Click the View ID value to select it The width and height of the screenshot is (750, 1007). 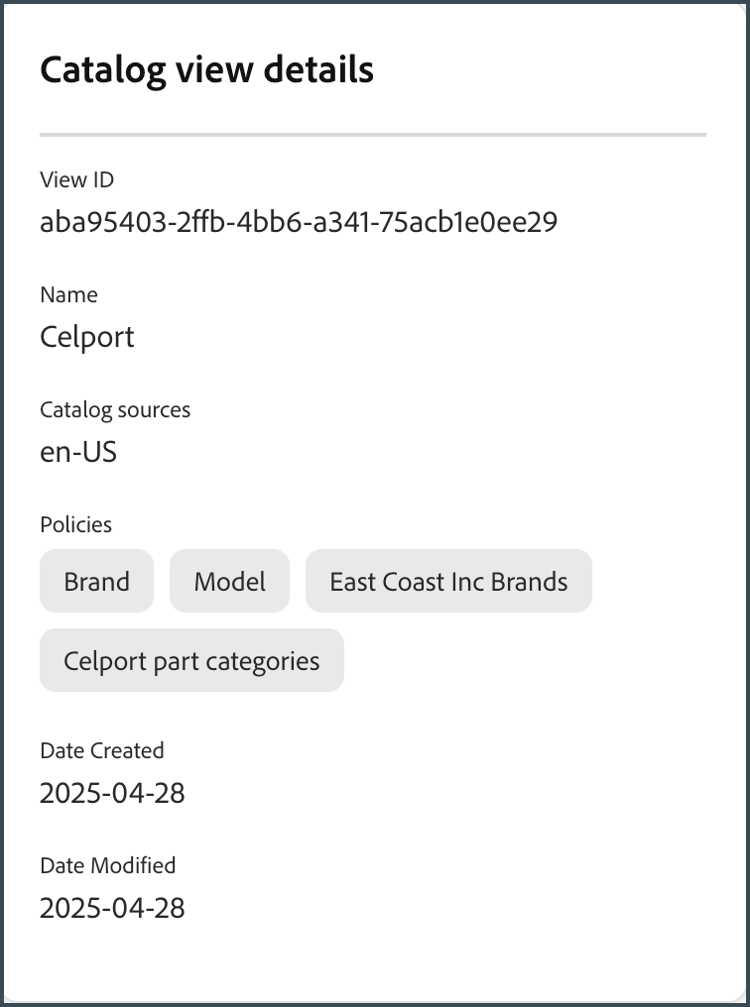pyautogui.click(x=300, y=221)
